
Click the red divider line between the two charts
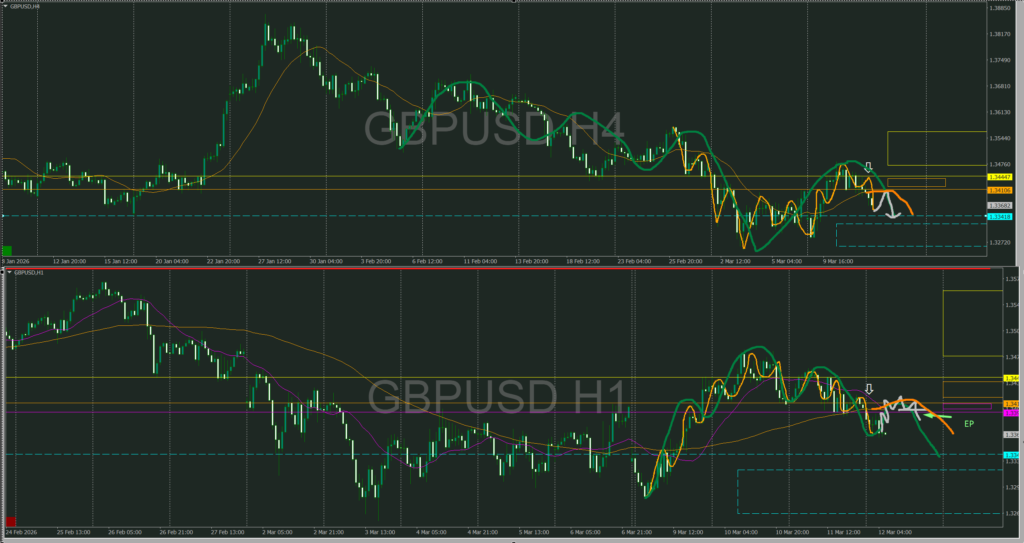[500, 268]
